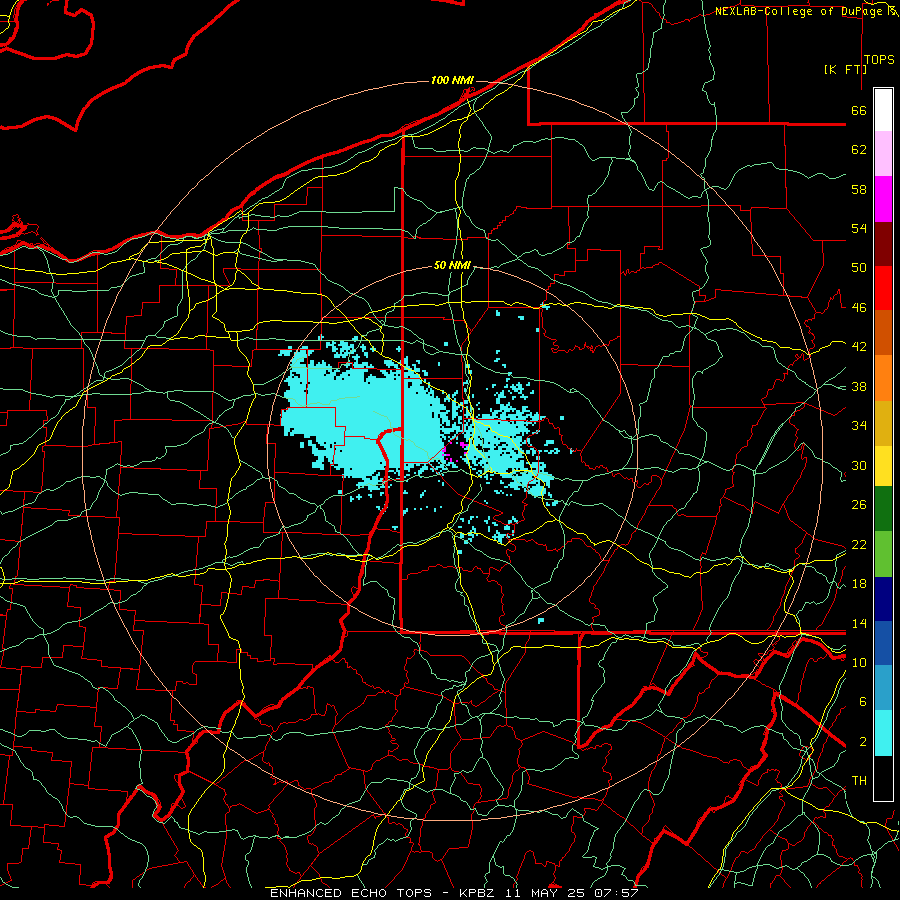Select the light green swatch near 22
Viewport: 900px width, 900px height.
[x=883, y=554]
